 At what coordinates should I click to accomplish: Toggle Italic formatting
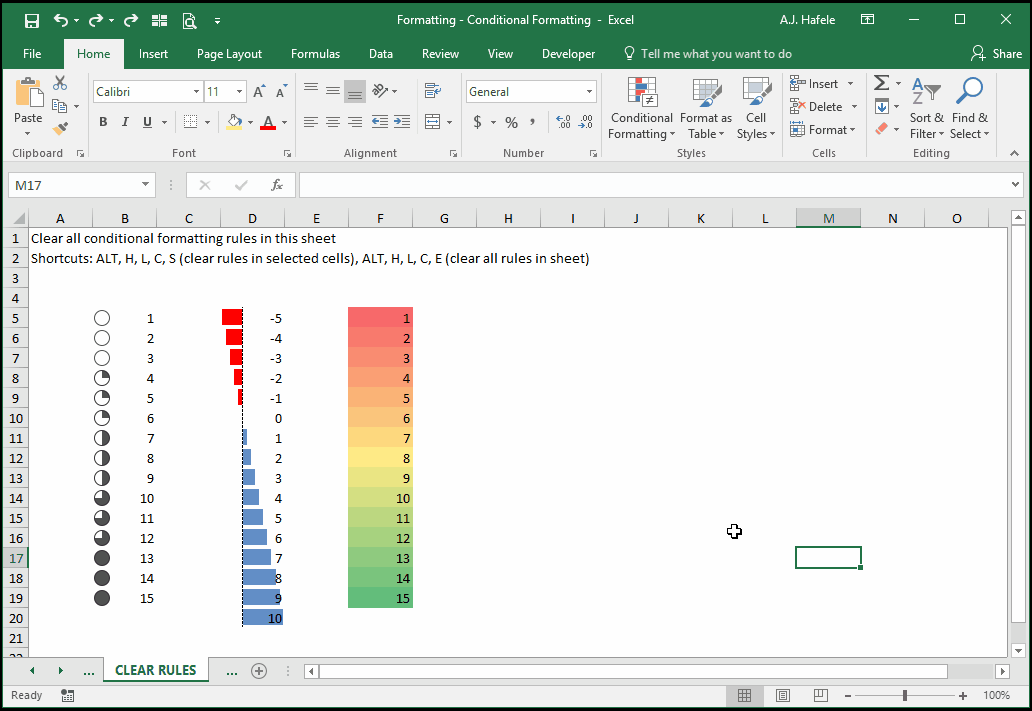(x=125, y=122)
